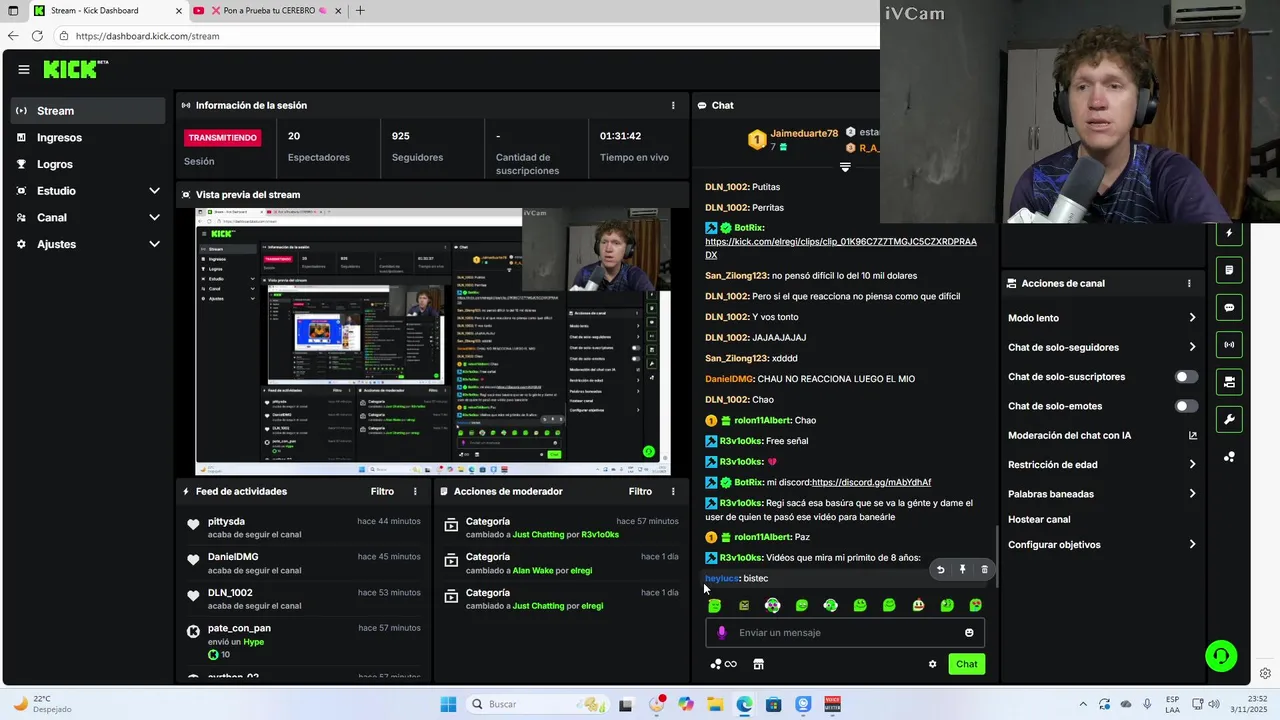Viewport: 1280px width, 720px height.
Task: Click the heylucs username in chat
Action: click(721, 579)
